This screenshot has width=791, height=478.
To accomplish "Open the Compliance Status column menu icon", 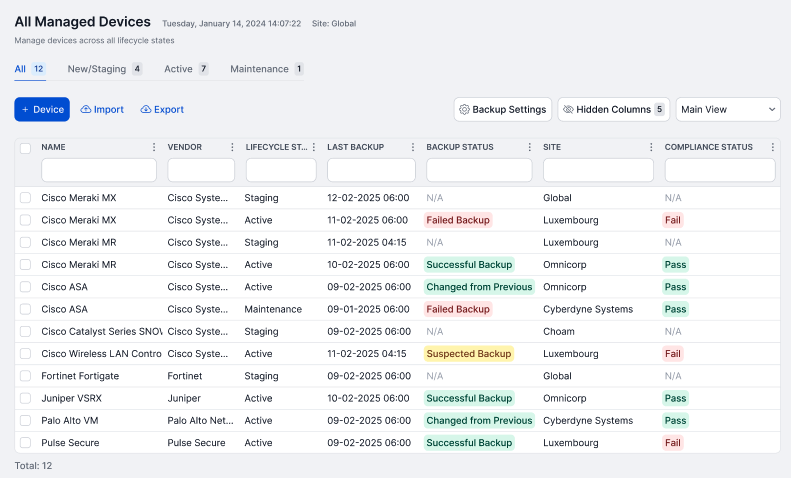I will tap(773, 147).
